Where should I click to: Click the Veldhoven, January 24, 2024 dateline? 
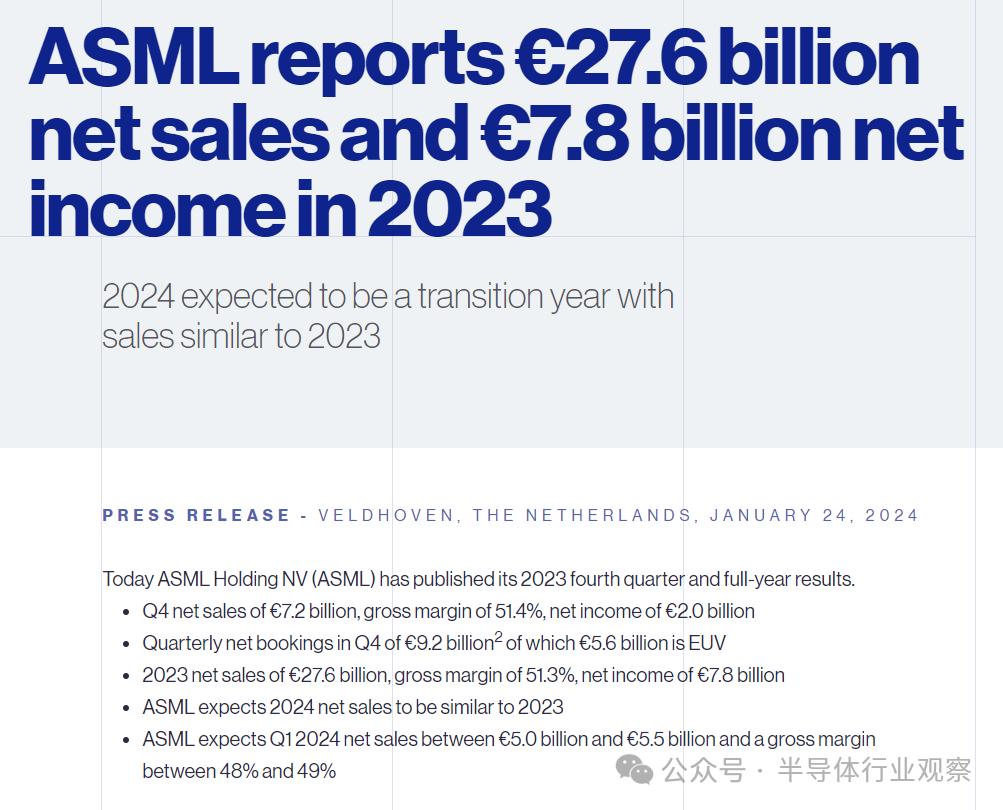pyautogui.click(x=618, y=515)
